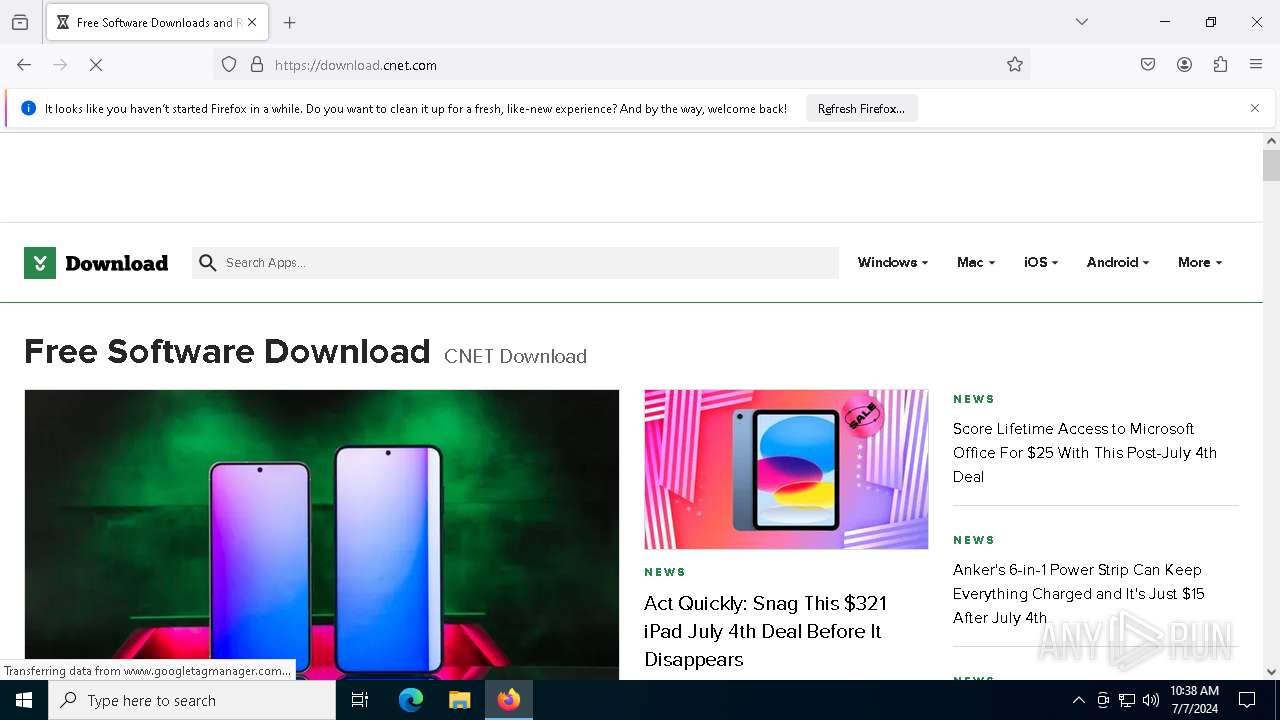1280x720 pixels.
Task: Open volume control tray icon
Action: [1151, 700]
